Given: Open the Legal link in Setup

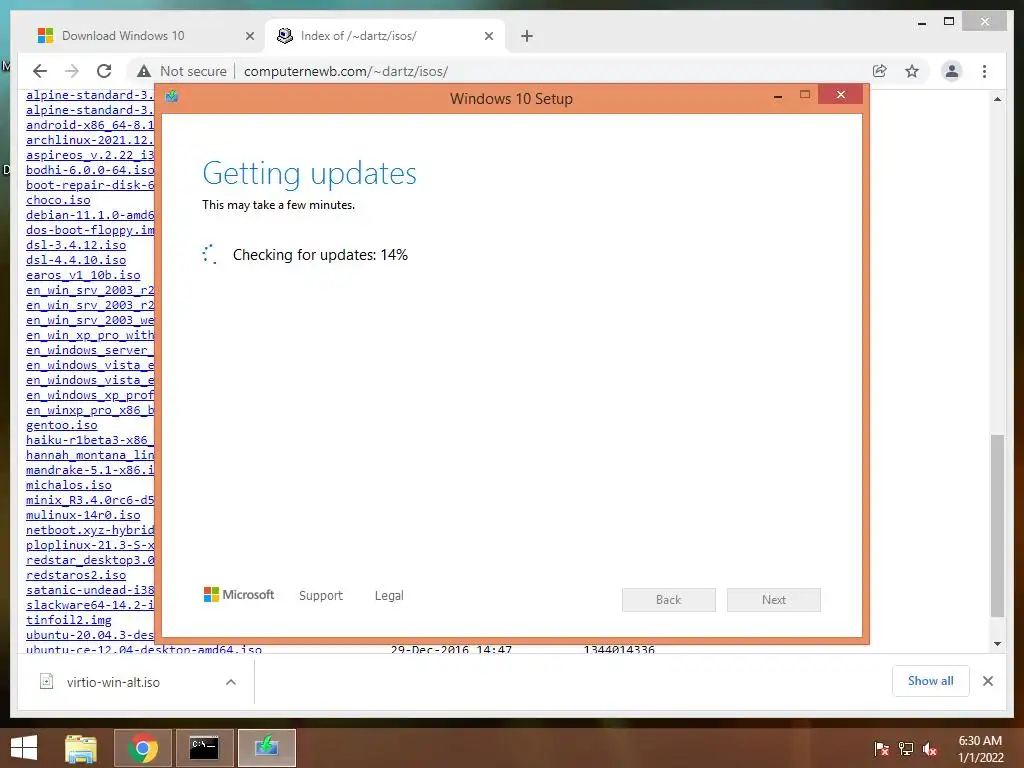Looking at the screenshot, I should point(389,596).
